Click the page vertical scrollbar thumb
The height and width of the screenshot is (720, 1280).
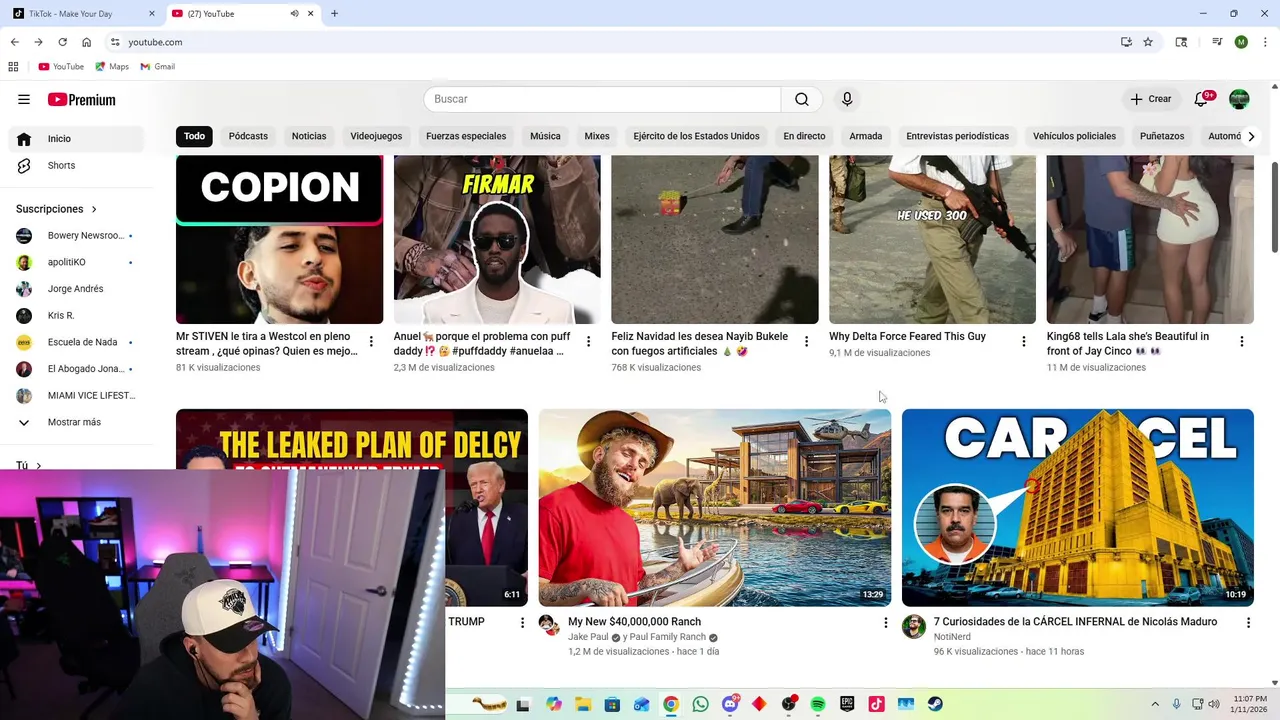pos(1274,206)
